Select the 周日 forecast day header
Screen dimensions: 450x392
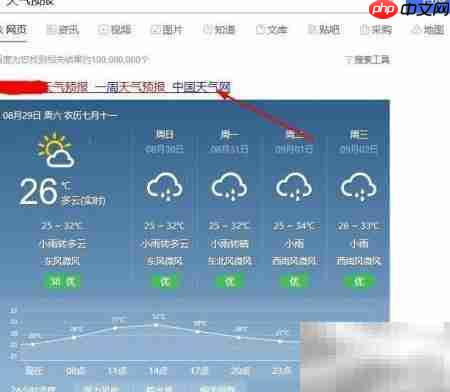point(165,134)
